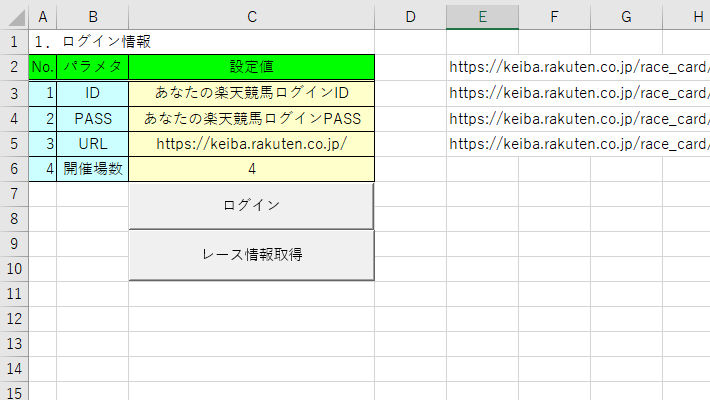Select column A header
The height and width of the screenshot is (400, 710).
click(x=43, y=17)
